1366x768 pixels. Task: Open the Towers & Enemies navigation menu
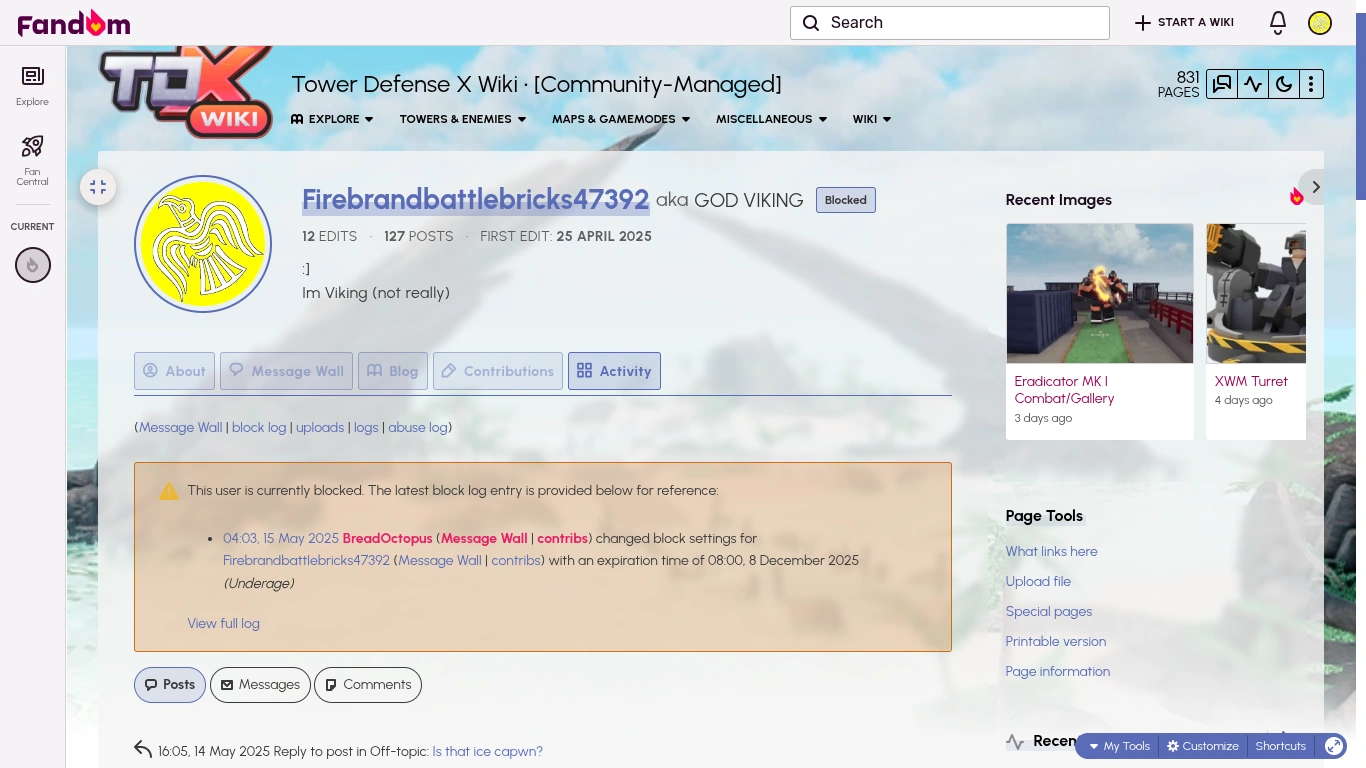pos(462,119)
